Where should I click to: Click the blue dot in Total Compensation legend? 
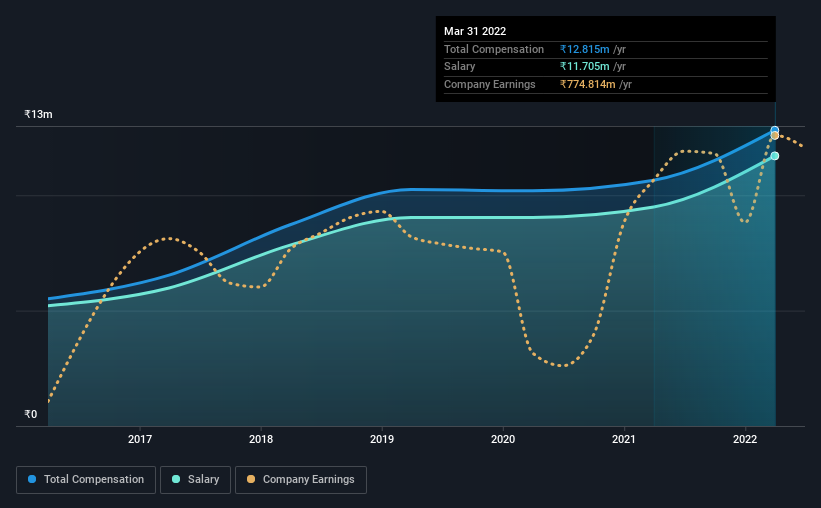[x=32, y=479]
